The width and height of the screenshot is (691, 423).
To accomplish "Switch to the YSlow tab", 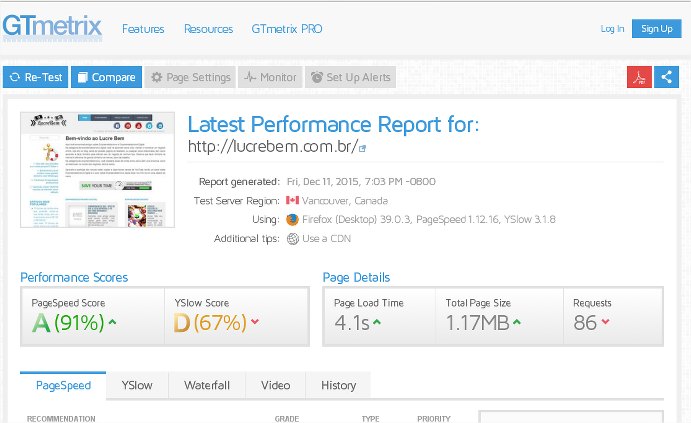I will [137, 386].
